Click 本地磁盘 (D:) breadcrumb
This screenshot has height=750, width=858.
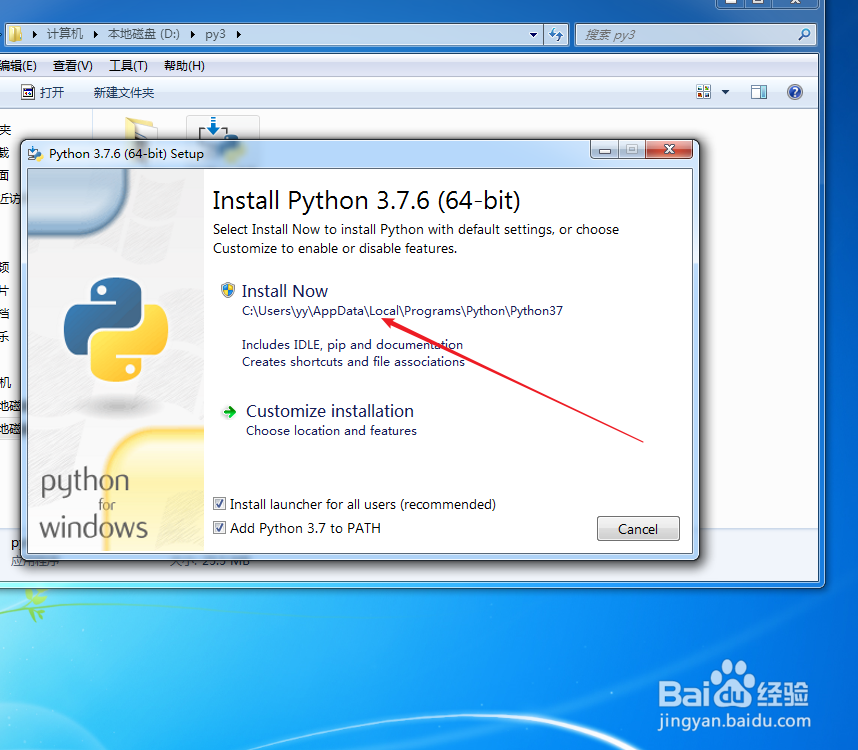tap(143, 34)
